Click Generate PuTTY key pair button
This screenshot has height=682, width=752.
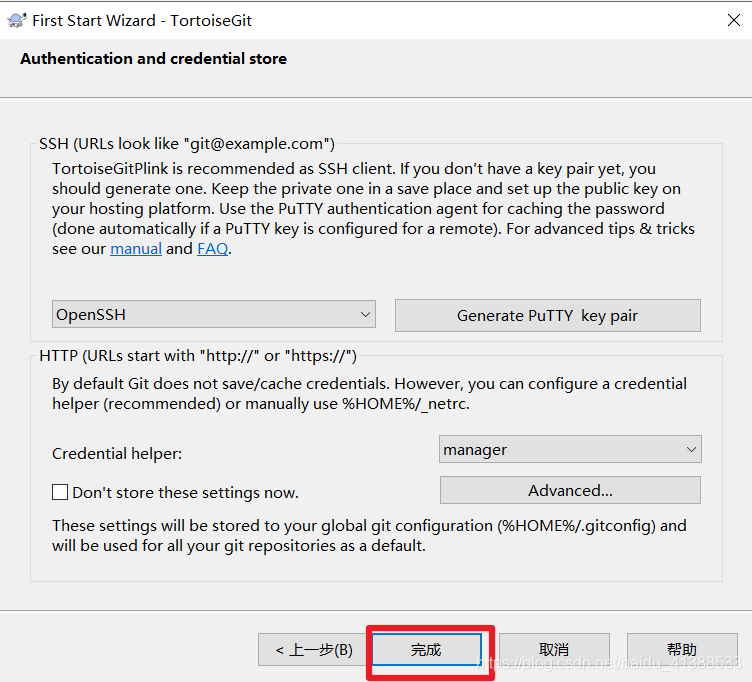(x=548, y=316)
